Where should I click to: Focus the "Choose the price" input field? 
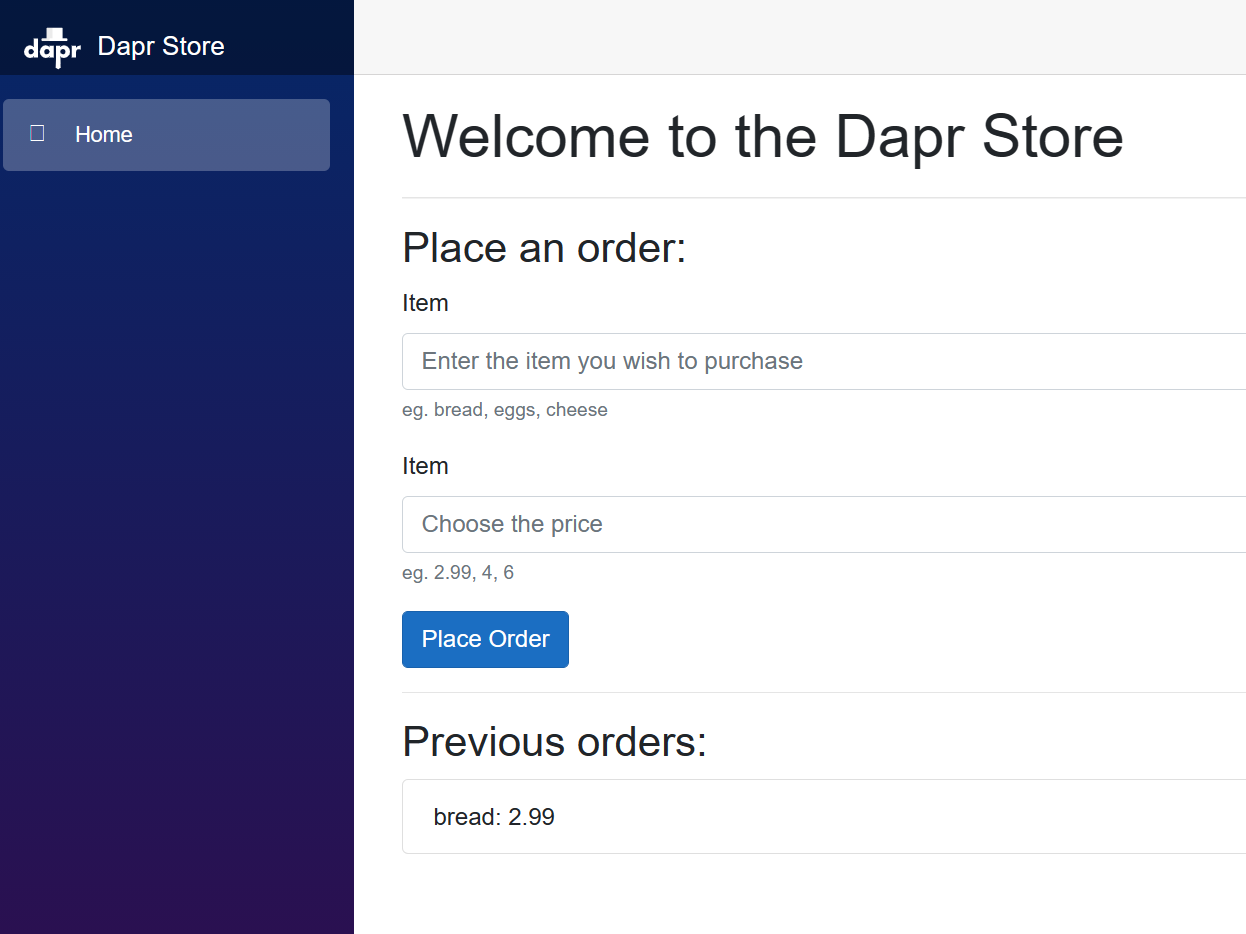(822, 524)
